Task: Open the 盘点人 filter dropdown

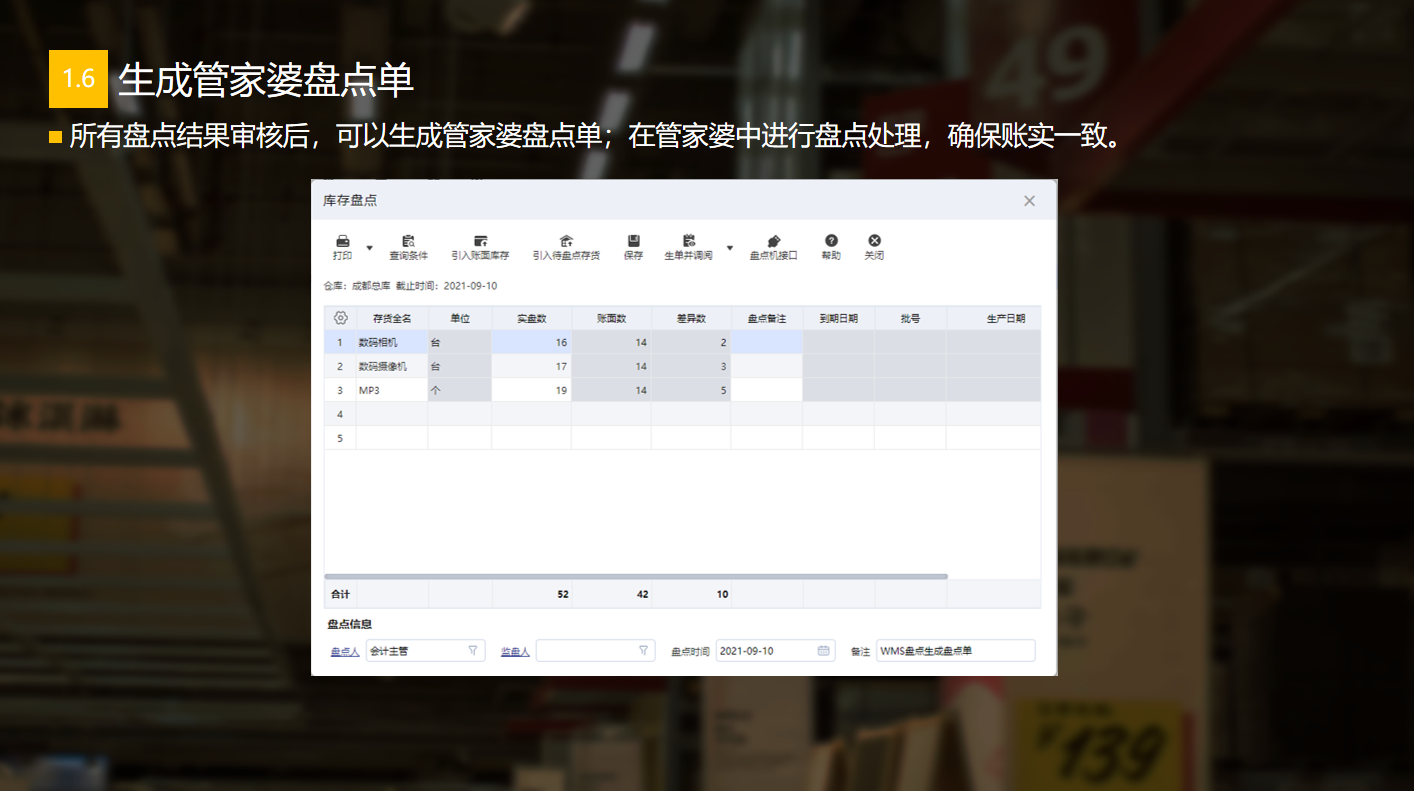Action: pyautogui.click(x=473, y=651)
